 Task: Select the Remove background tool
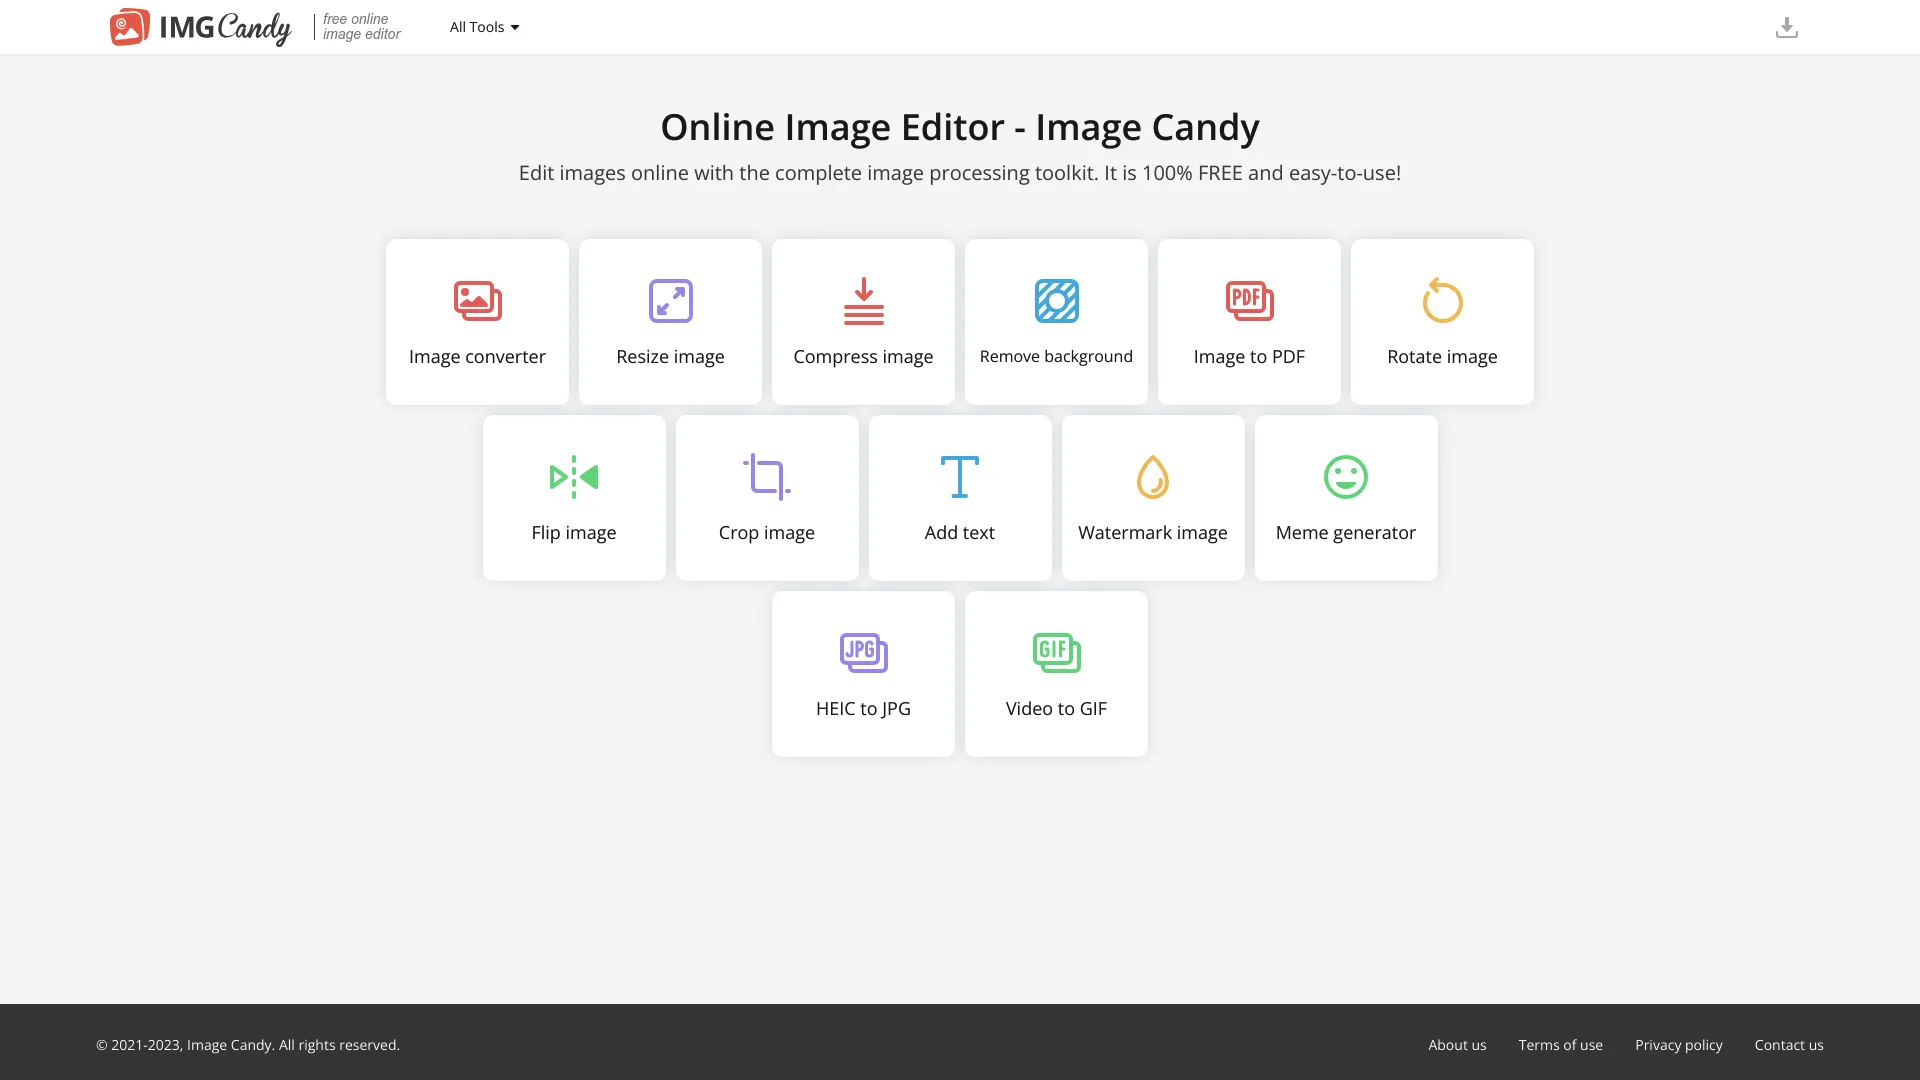(x=1056, y=321)
